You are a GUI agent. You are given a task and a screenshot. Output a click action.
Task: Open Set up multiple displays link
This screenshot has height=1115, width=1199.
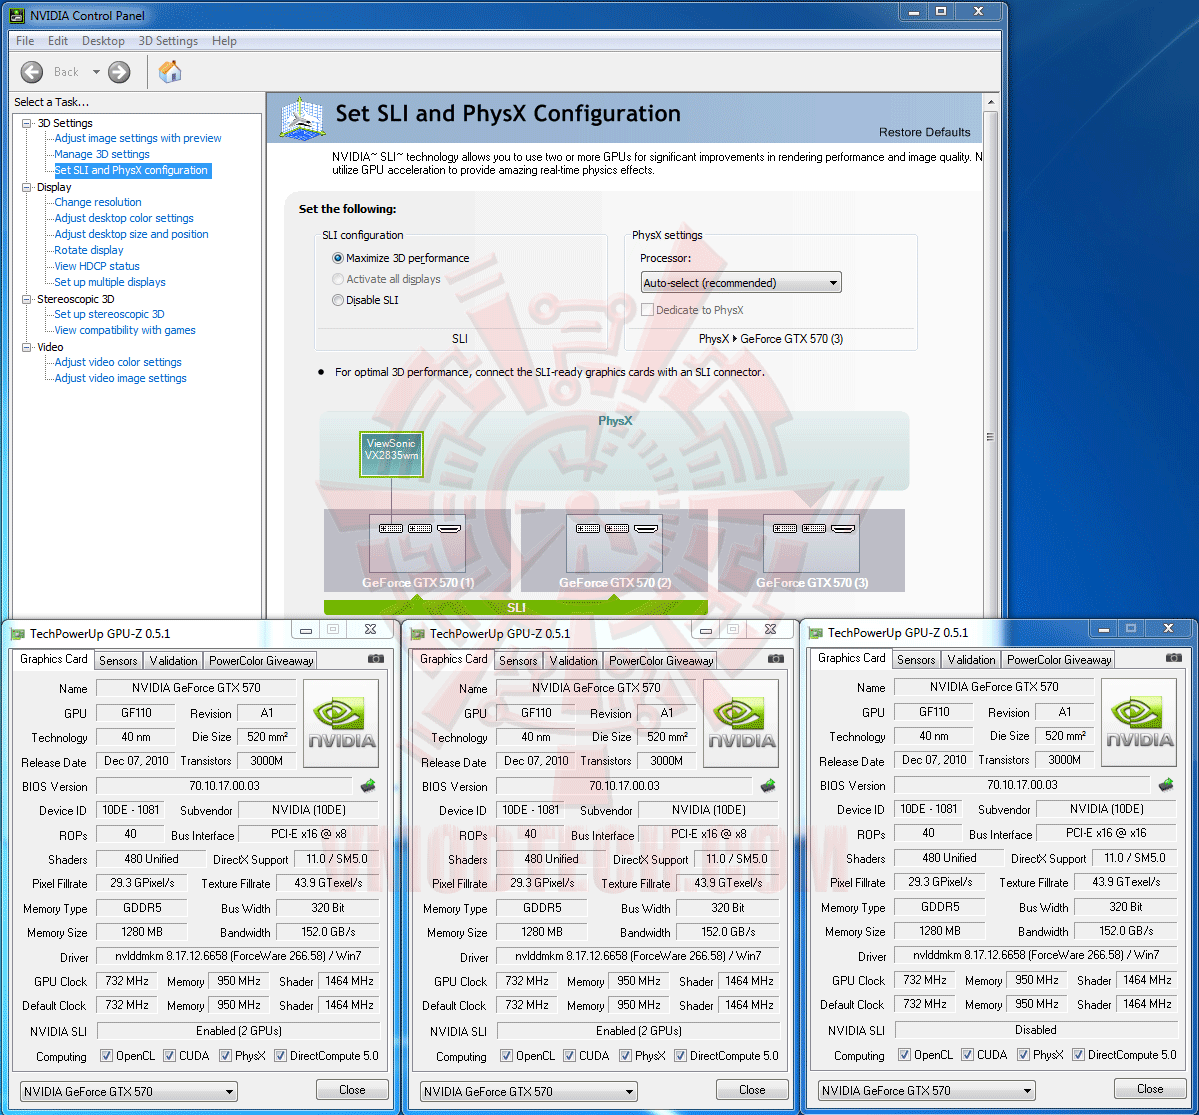coord(110,283)
